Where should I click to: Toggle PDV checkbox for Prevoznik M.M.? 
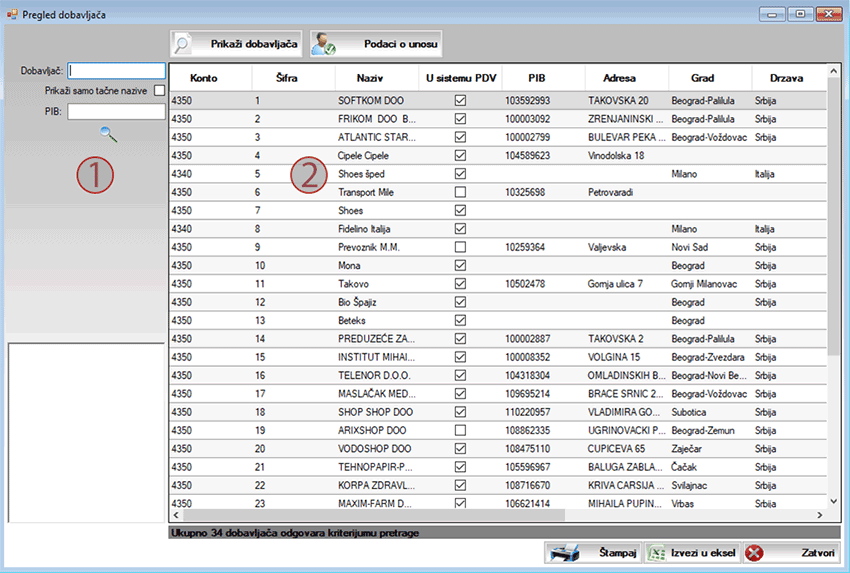pos(460,247)
